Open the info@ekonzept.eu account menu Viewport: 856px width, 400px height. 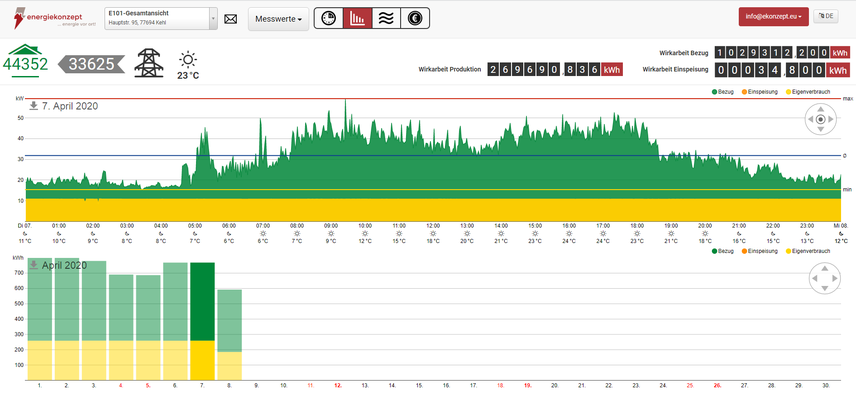coord(773,17)
